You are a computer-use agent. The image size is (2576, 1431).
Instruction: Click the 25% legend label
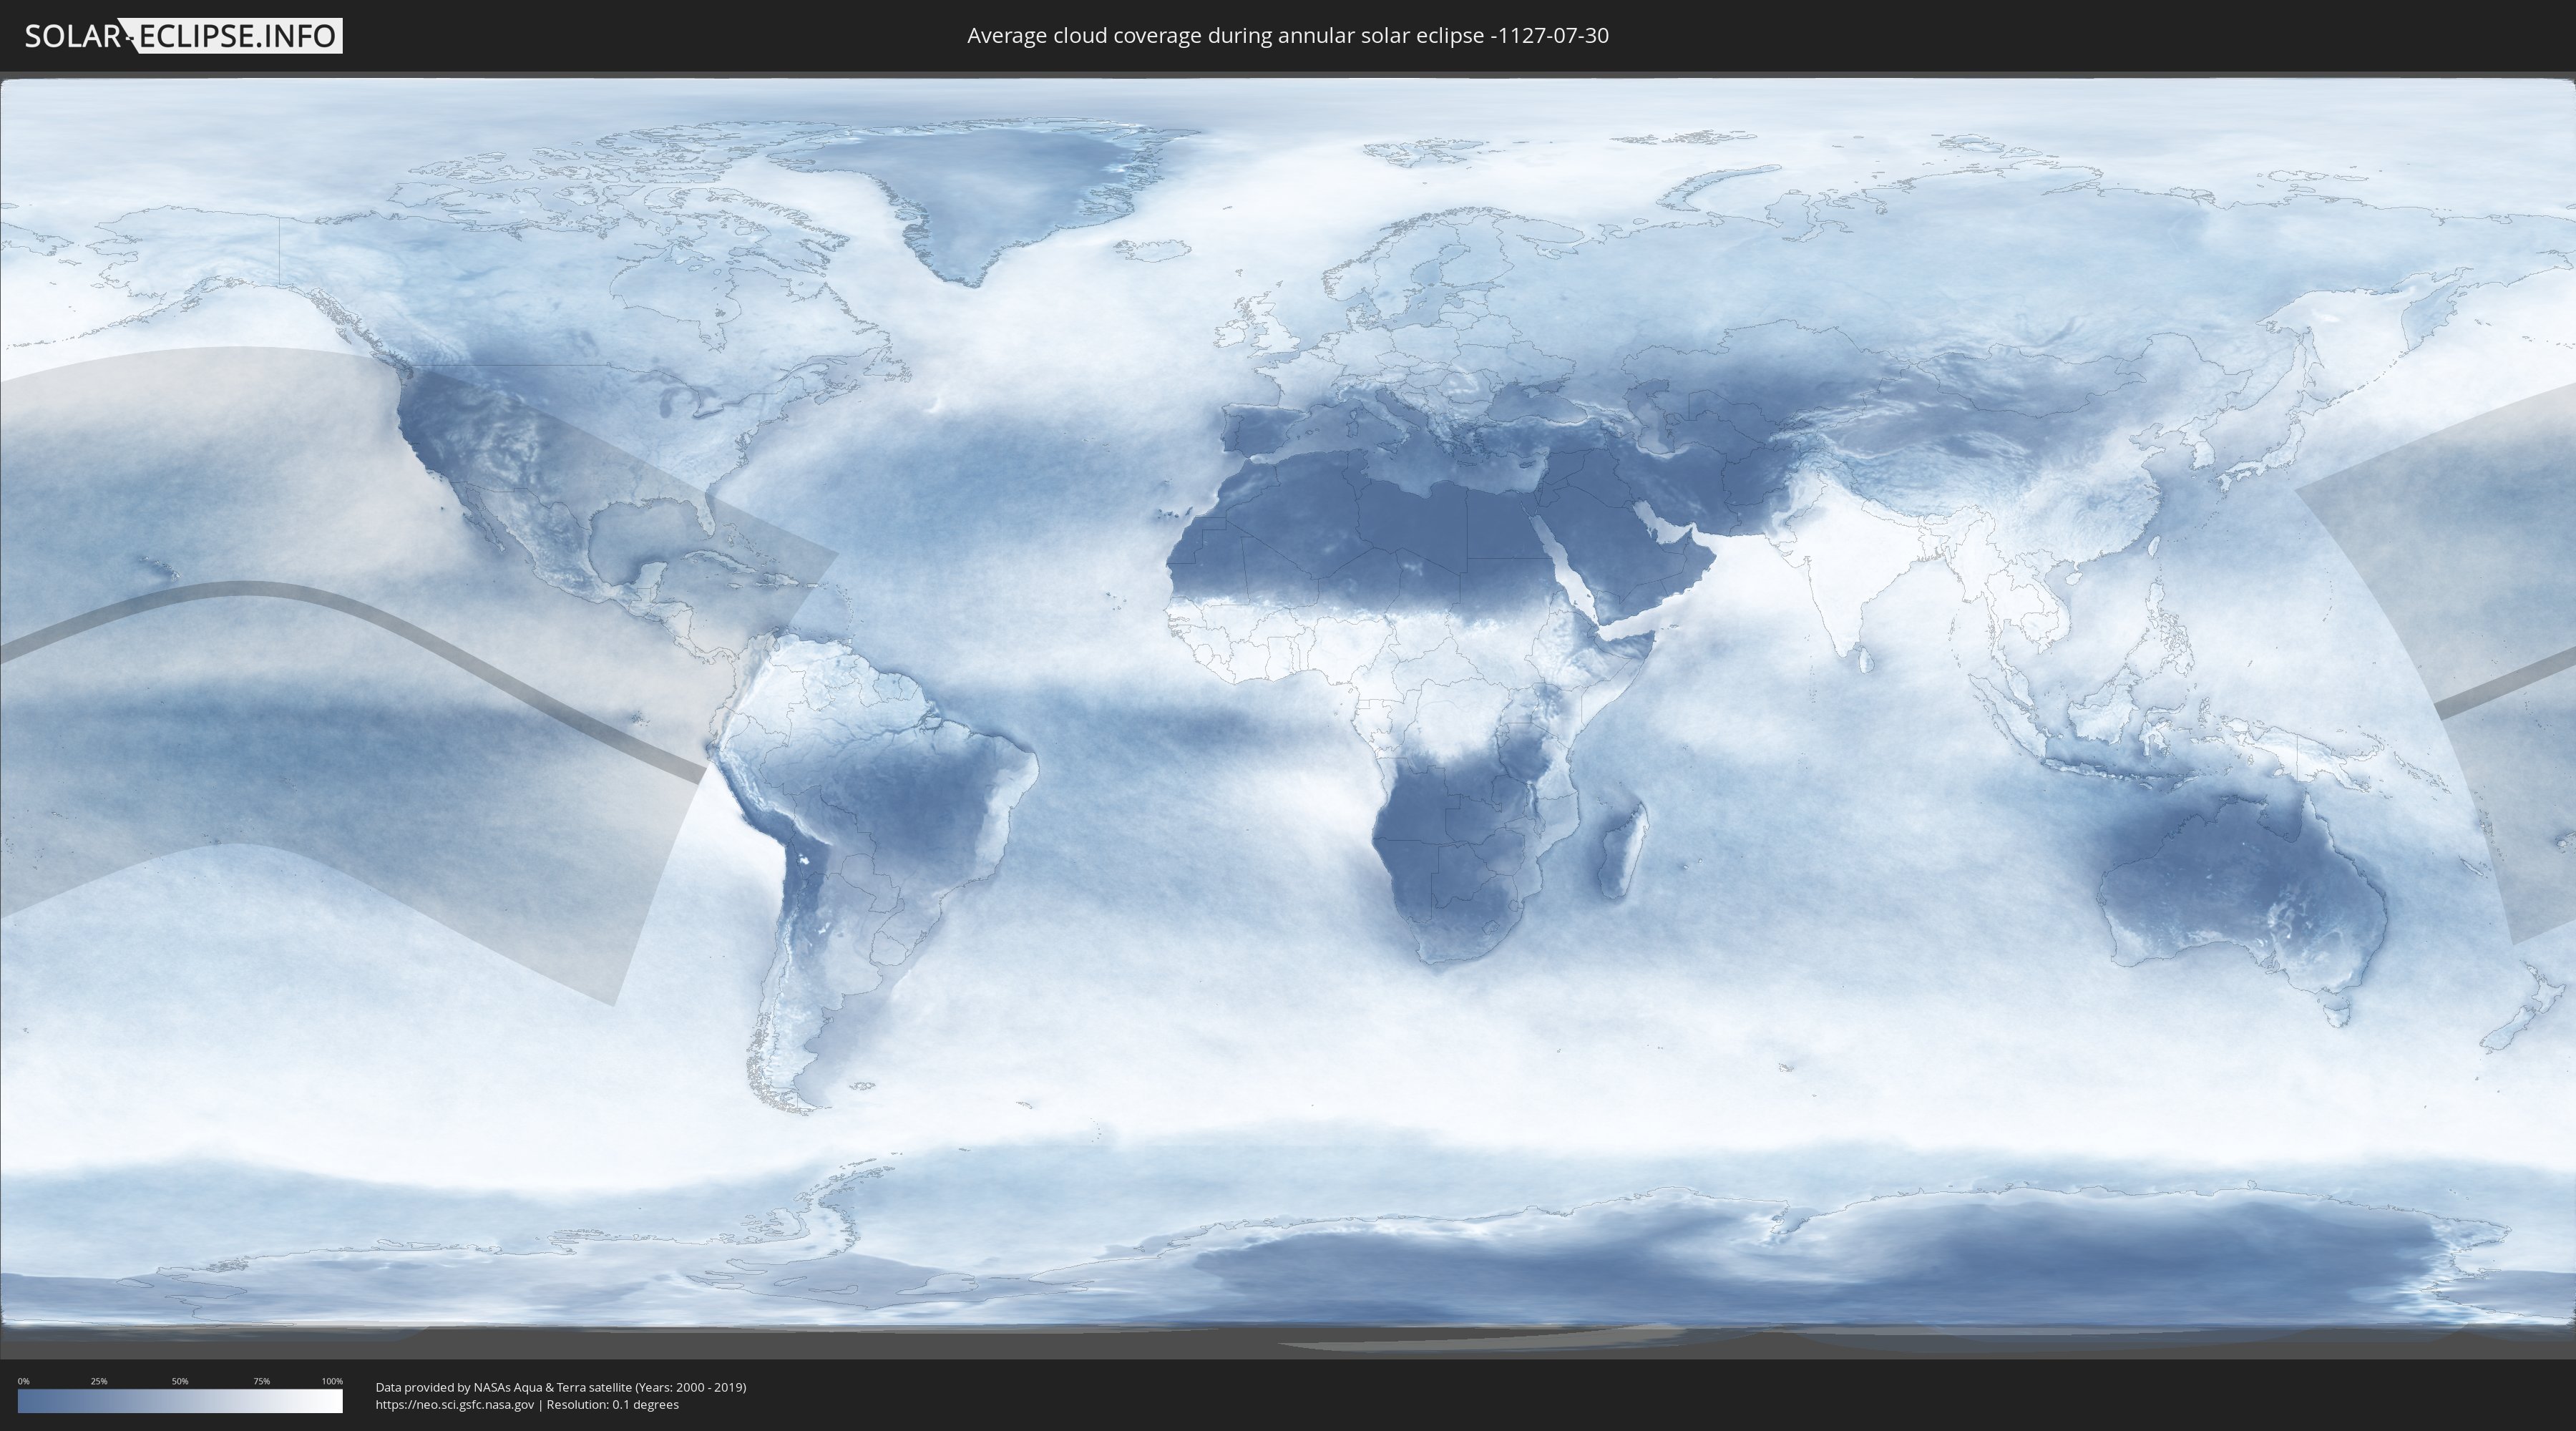tap(99, 1381)
